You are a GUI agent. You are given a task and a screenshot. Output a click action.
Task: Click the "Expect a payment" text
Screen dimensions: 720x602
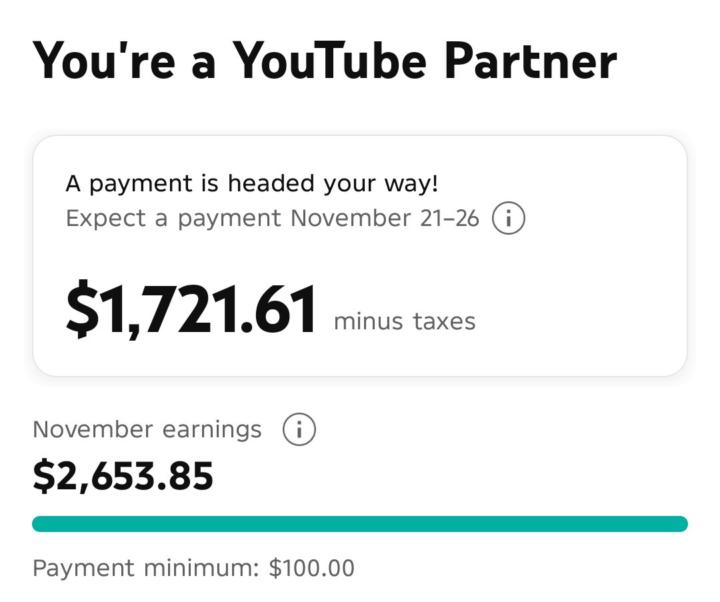(x=174, y=219)
